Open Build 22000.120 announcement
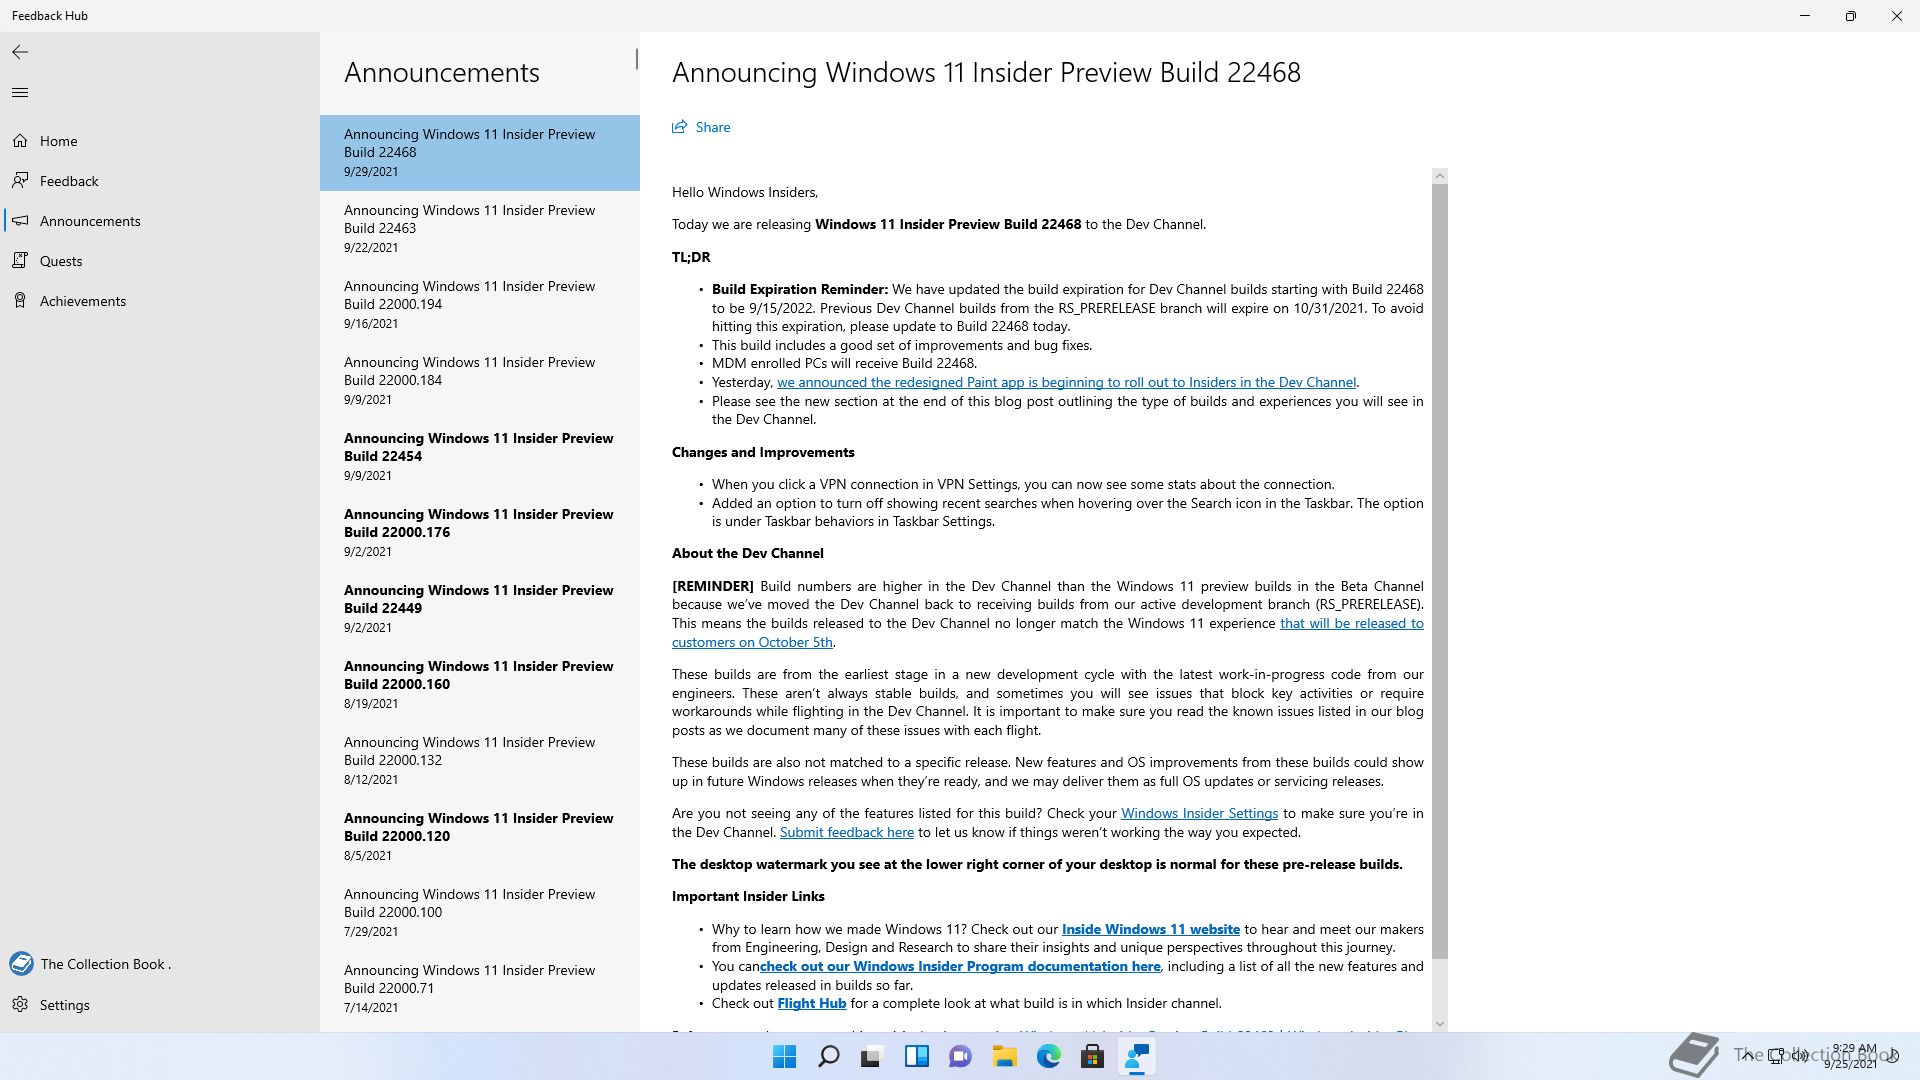Image resolution: width=1920 pixels, height=1080 pixels. (480, 837)
